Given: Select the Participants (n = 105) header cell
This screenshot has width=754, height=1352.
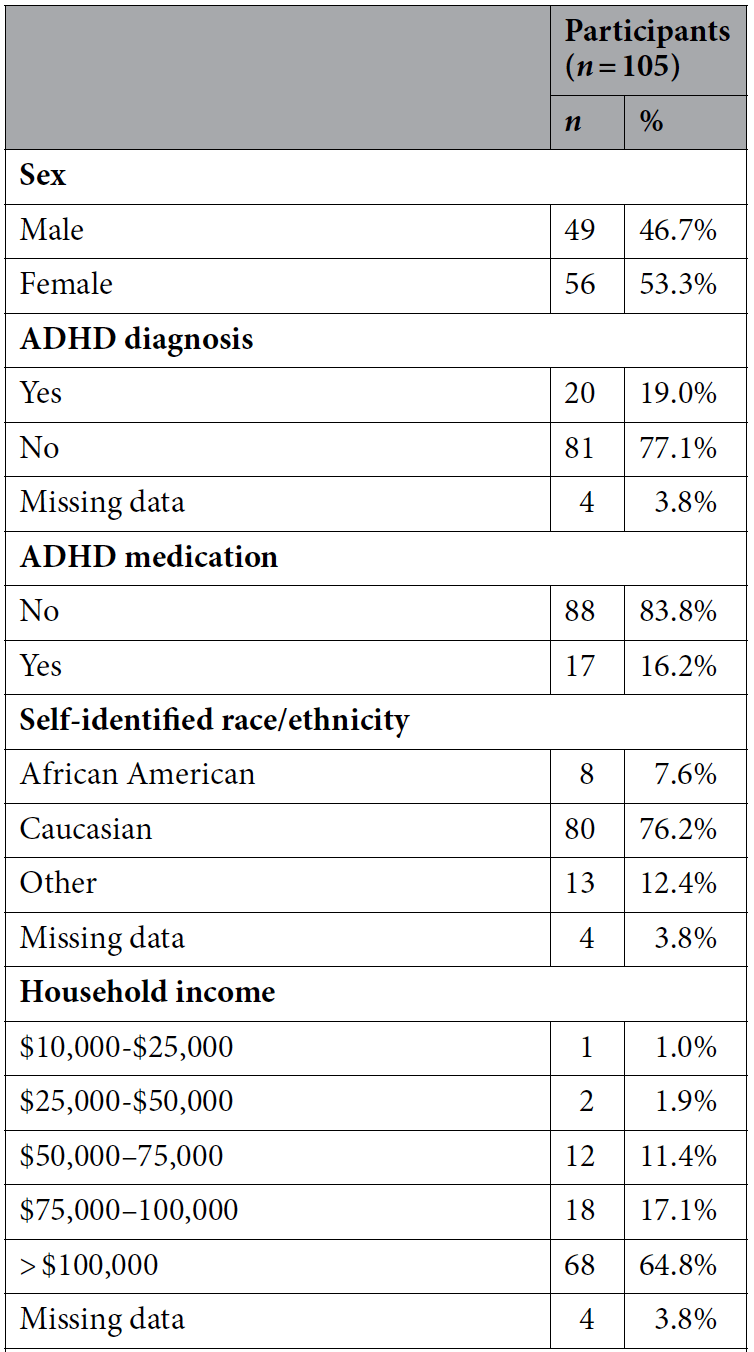Looking at the screenshot, I should (x=648, y=49).
